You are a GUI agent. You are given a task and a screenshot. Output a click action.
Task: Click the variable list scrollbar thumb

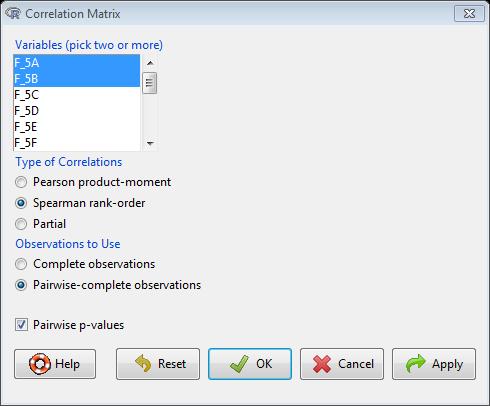coord(149,83)
